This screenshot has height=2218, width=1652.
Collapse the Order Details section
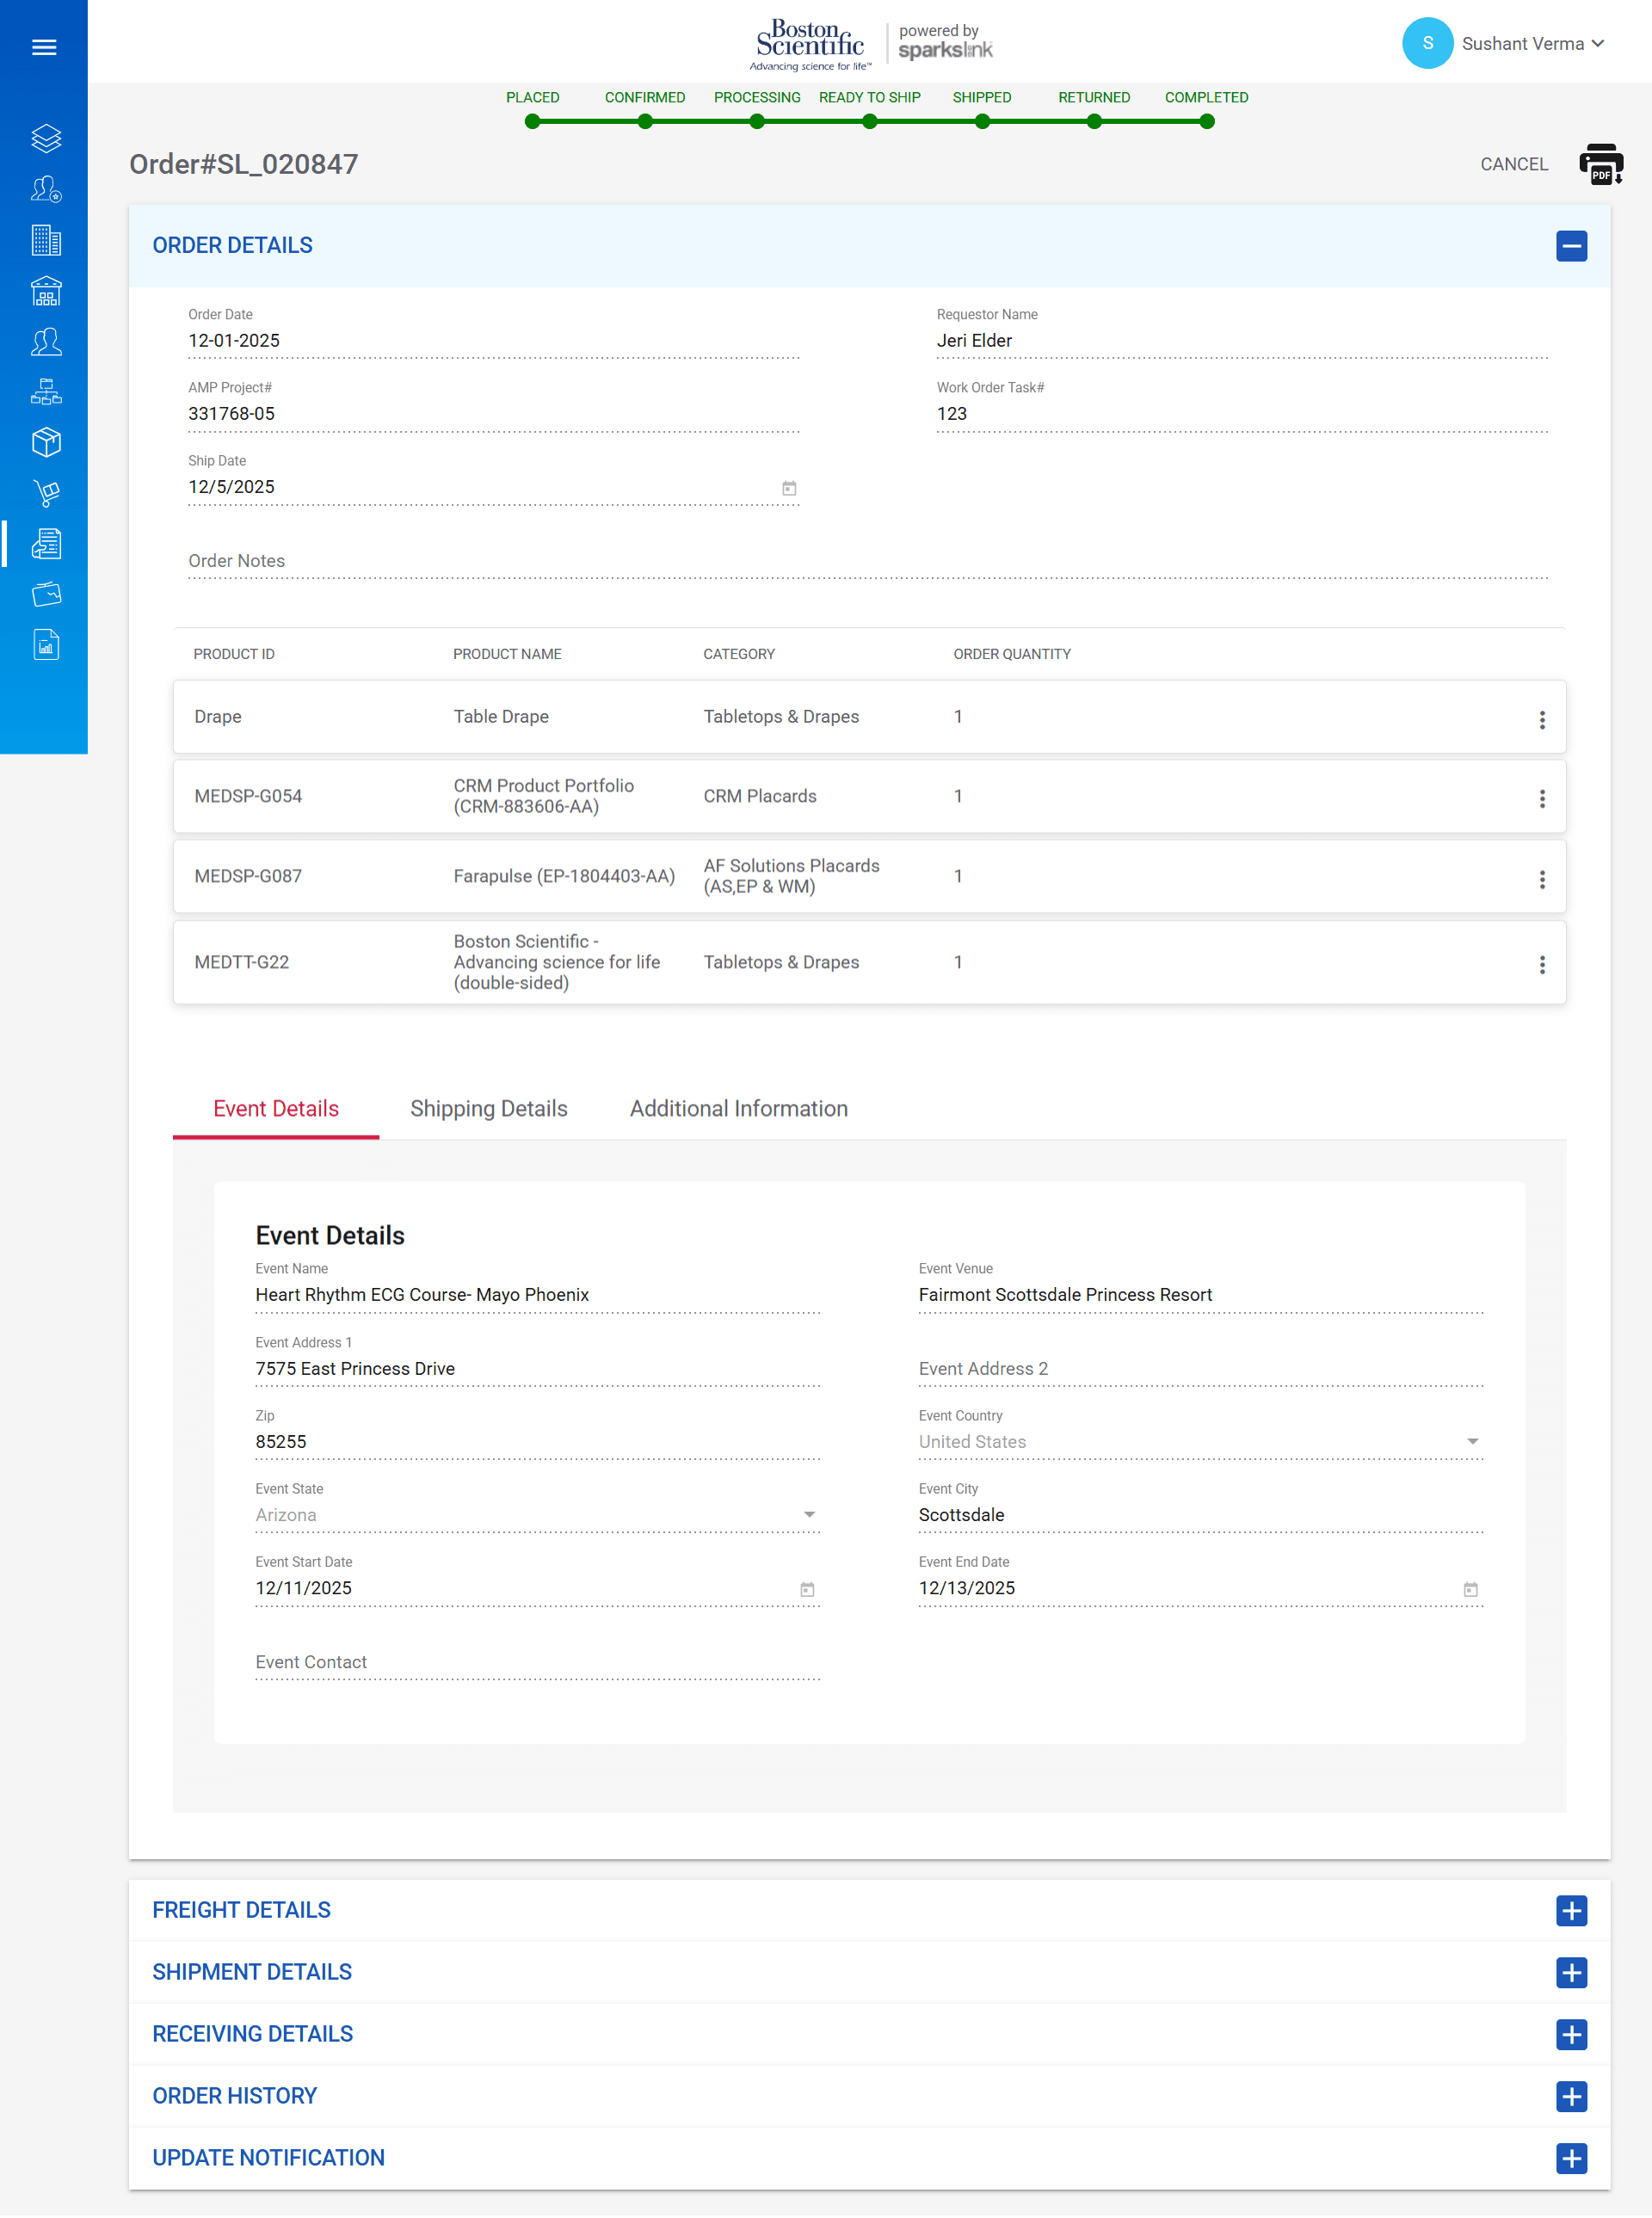click(x=1570, y=246)
